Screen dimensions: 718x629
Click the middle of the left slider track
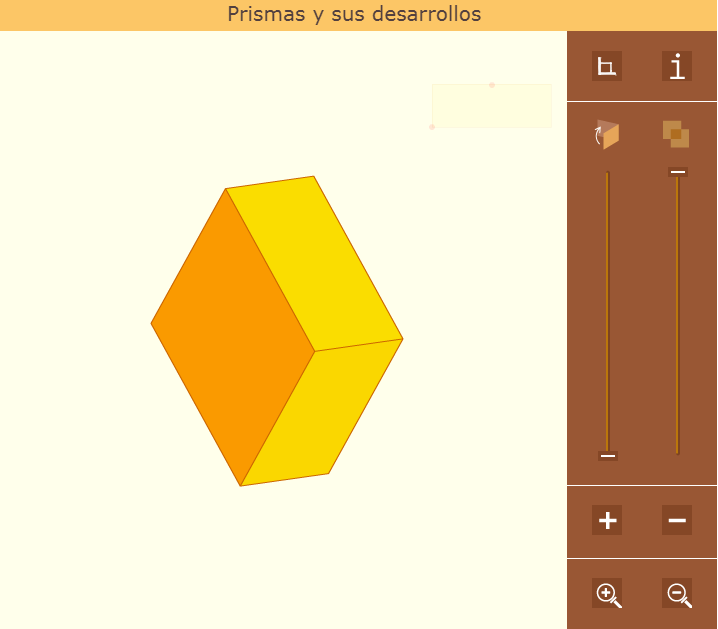click(x=607, y=313)
